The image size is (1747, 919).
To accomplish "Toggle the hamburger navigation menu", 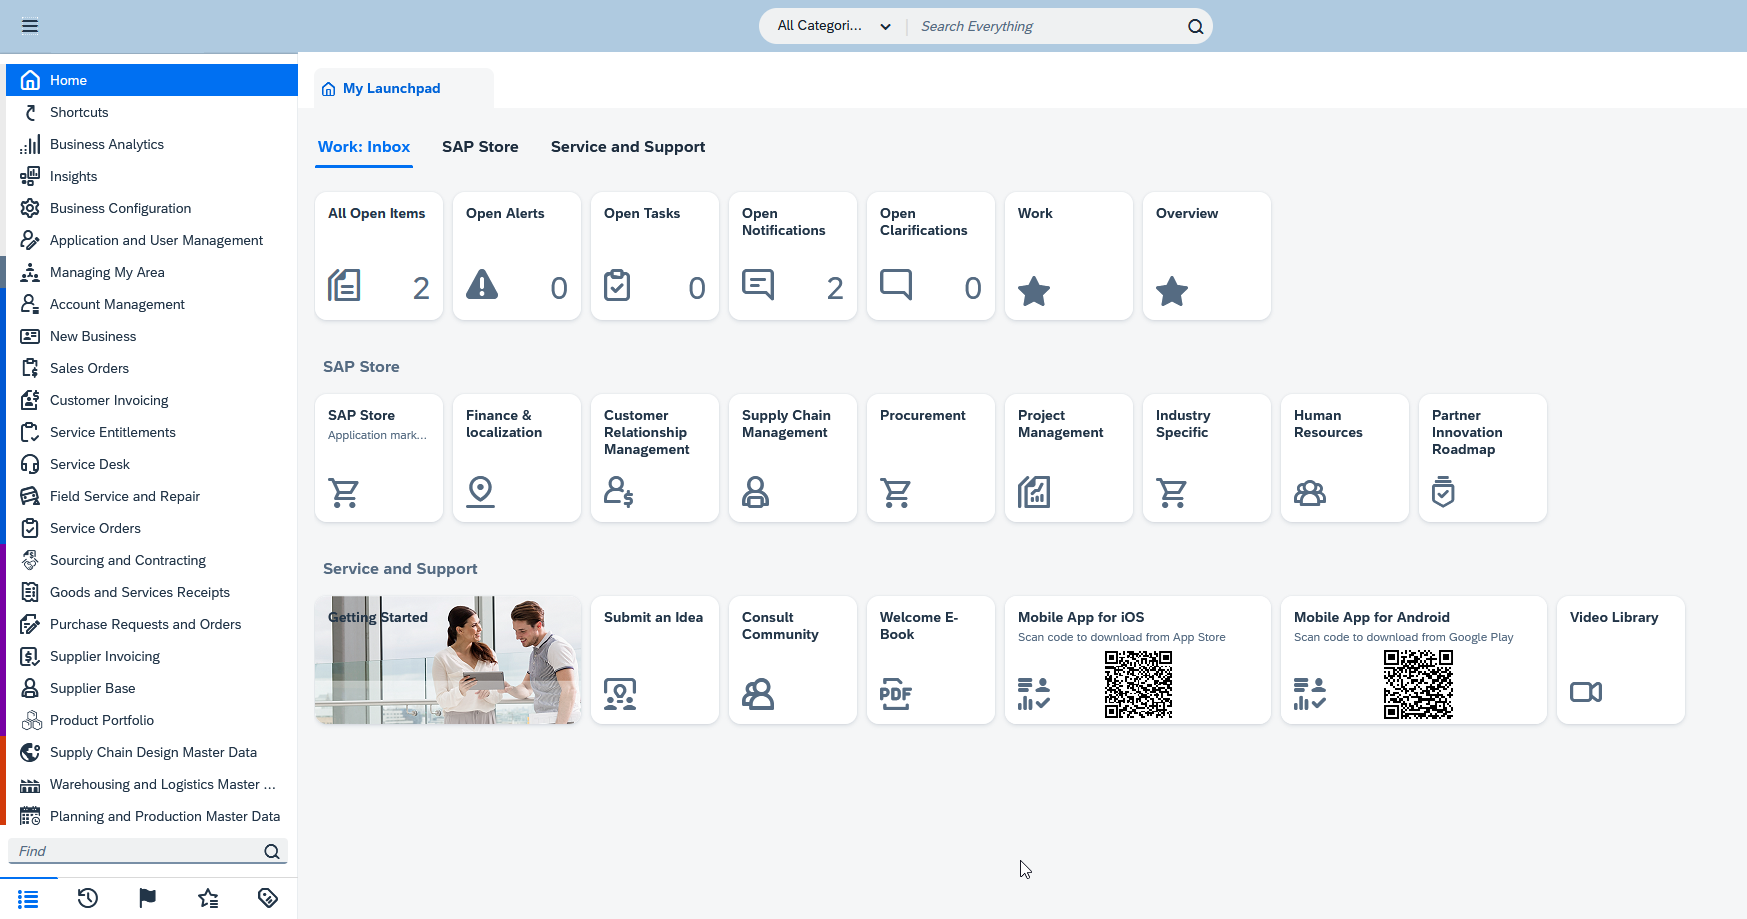I will point(30,26).
